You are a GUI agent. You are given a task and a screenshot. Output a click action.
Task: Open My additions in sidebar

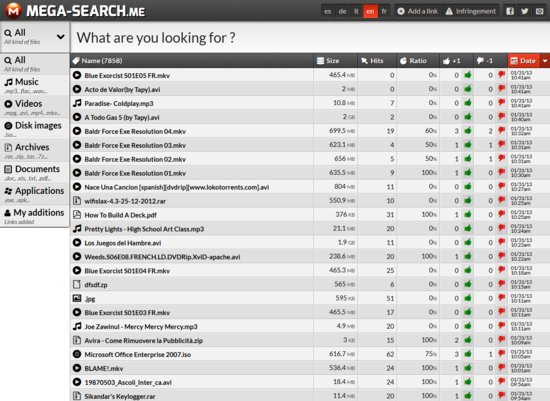click(x=34, y=216)
